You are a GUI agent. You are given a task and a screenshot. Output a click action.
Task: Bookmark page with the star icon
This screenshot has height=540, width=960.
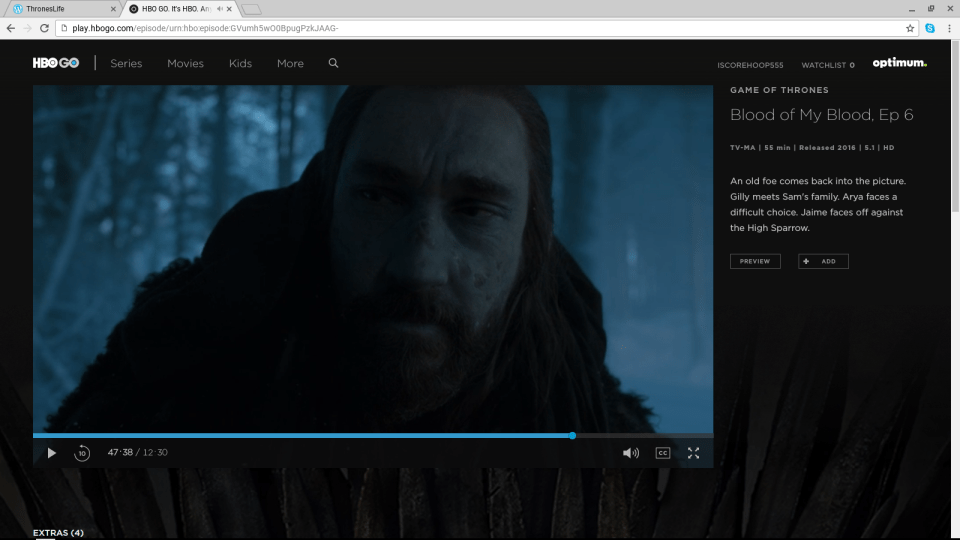coord(910,28)
